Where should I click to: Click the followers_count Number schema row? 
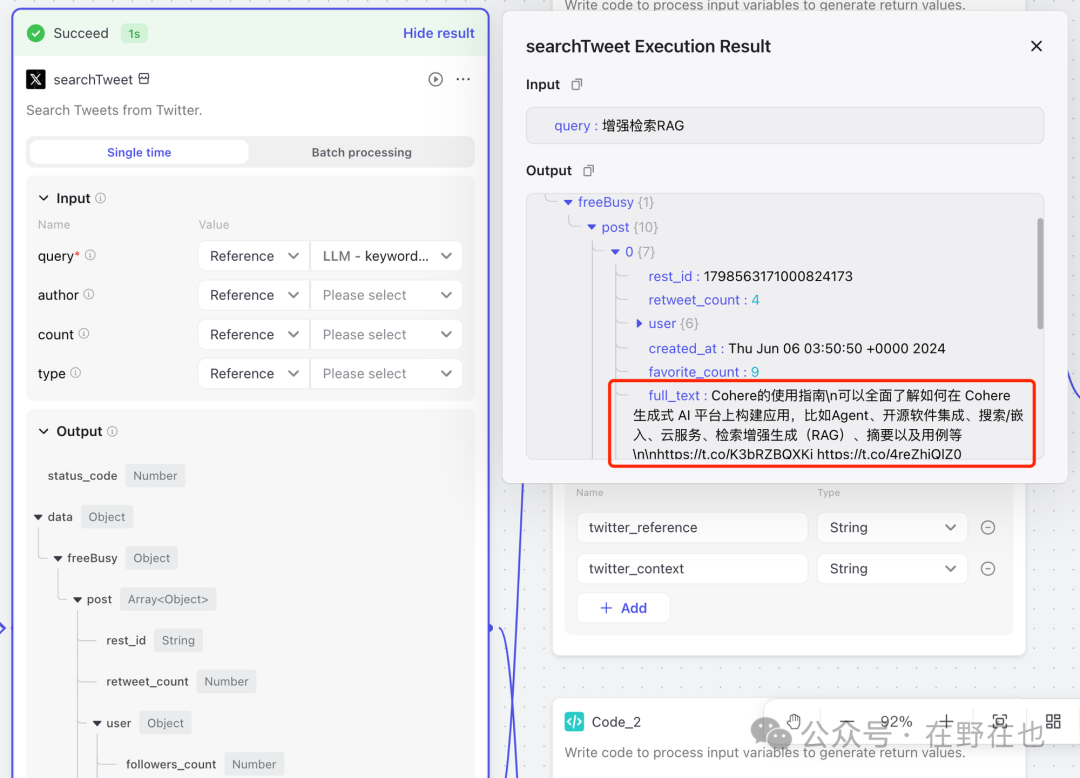pyautogui.click(x=205, y=764)
